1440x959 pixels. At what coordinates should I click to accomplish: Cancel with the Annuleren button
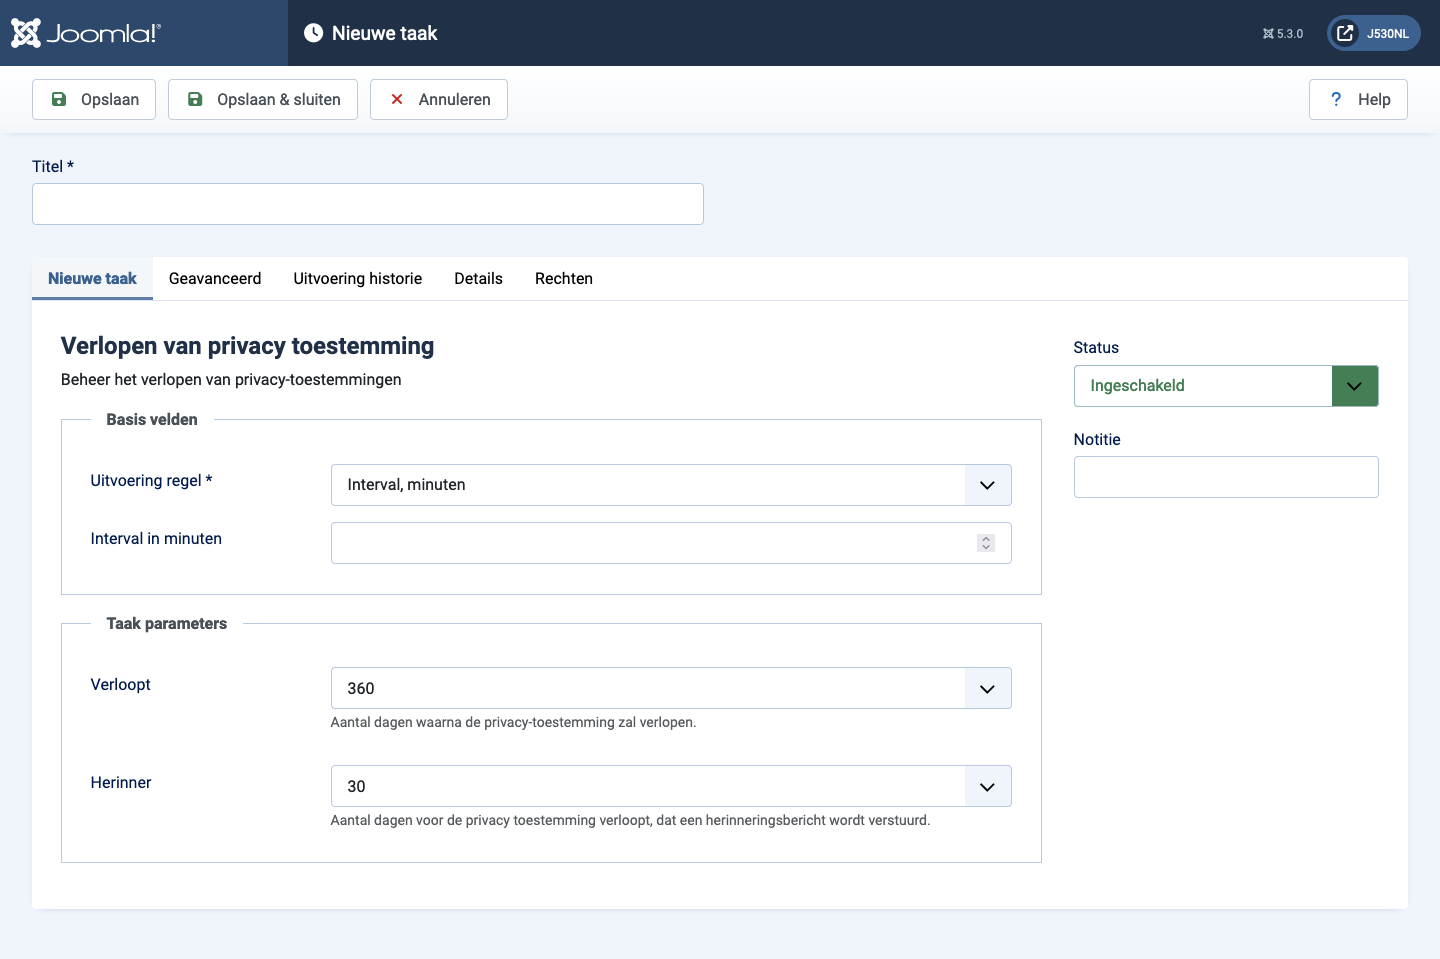click(439, 99)
